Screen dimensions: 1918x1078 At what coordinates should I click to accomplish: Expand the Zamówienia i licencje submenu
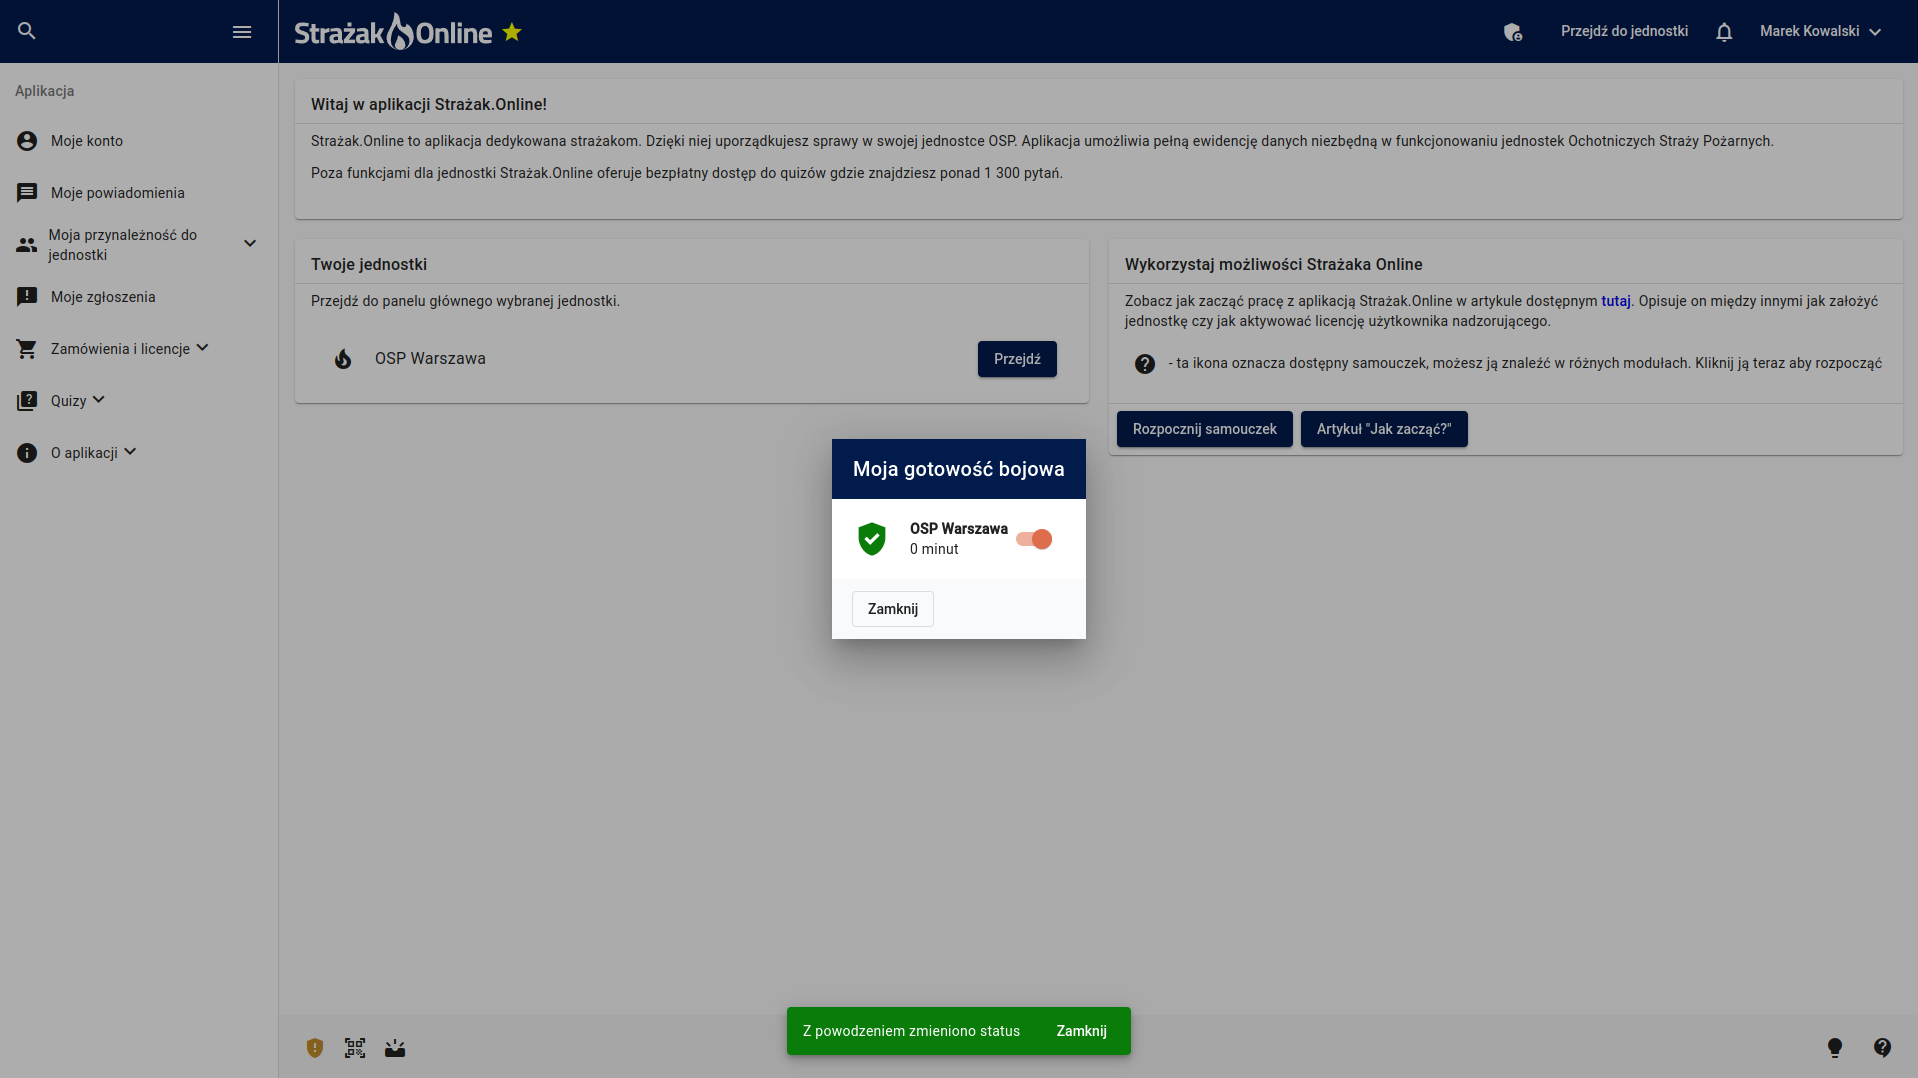[202, 348]
